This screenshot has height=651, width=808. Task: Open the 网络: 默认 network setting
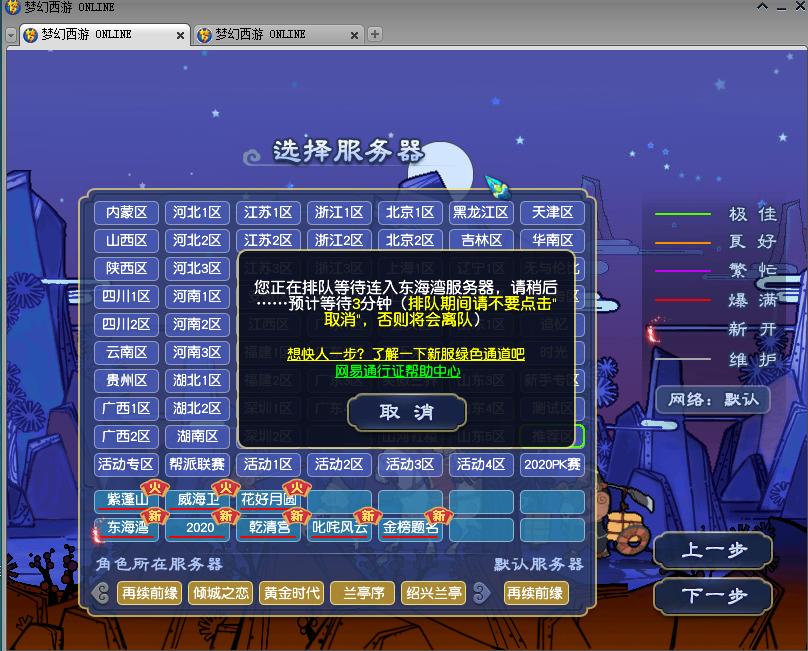713,399
